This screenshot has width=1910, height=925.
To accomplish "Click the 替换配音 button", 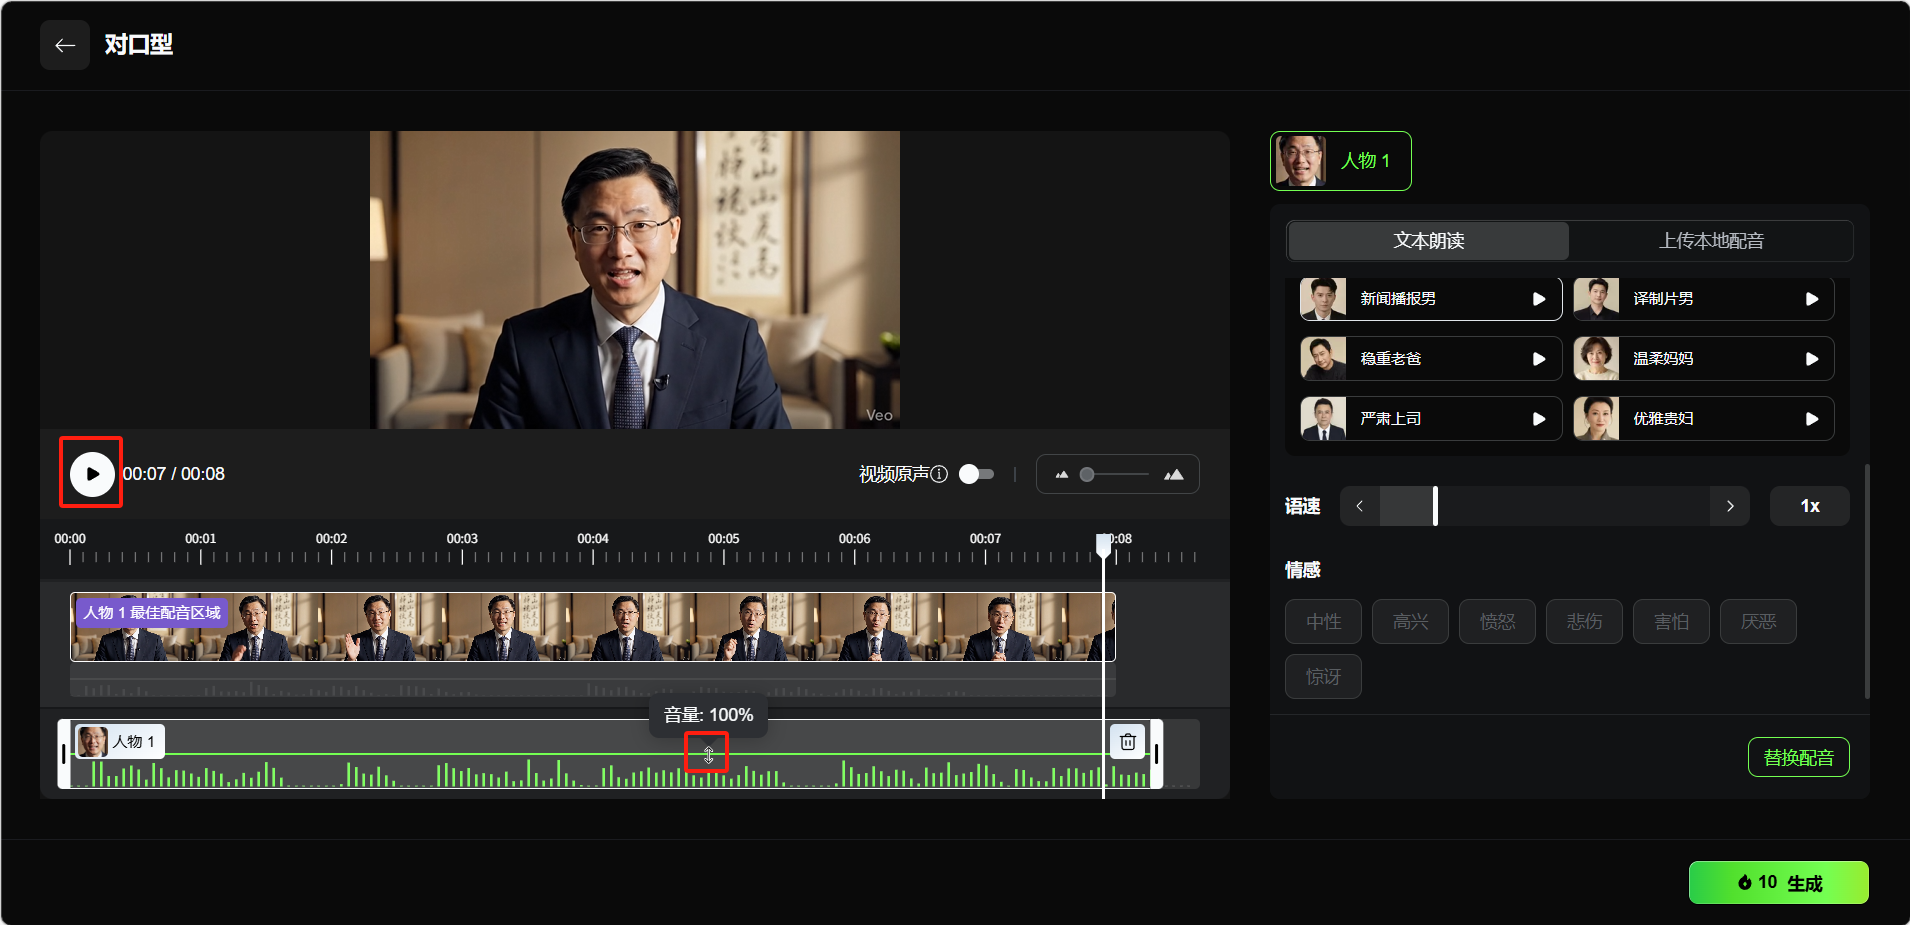I will point(1798,757).
